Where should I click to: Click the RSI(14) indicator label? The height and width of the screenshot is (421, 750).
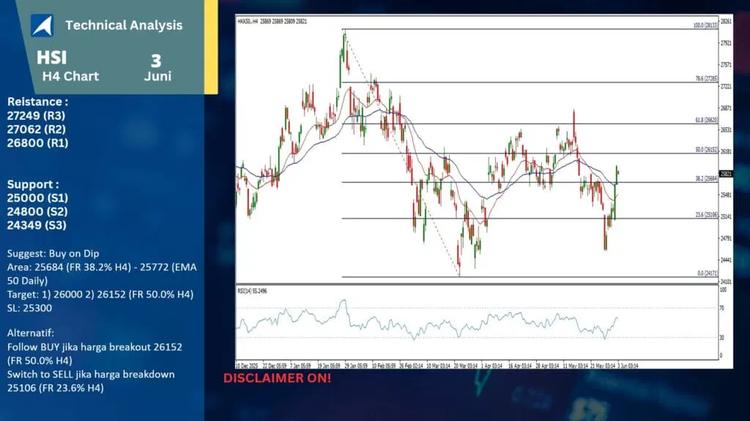[252, 291]
